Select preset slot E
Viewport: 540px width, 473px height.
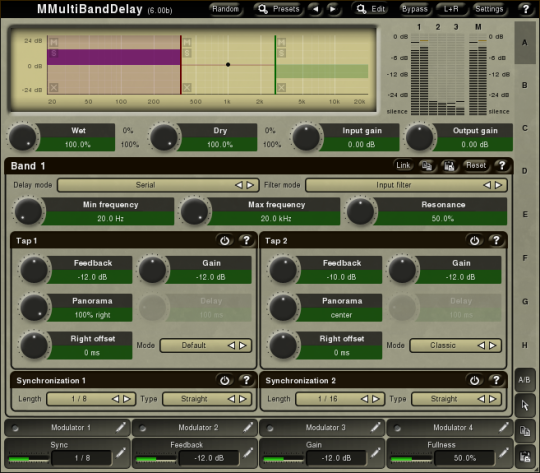[525, 214]
